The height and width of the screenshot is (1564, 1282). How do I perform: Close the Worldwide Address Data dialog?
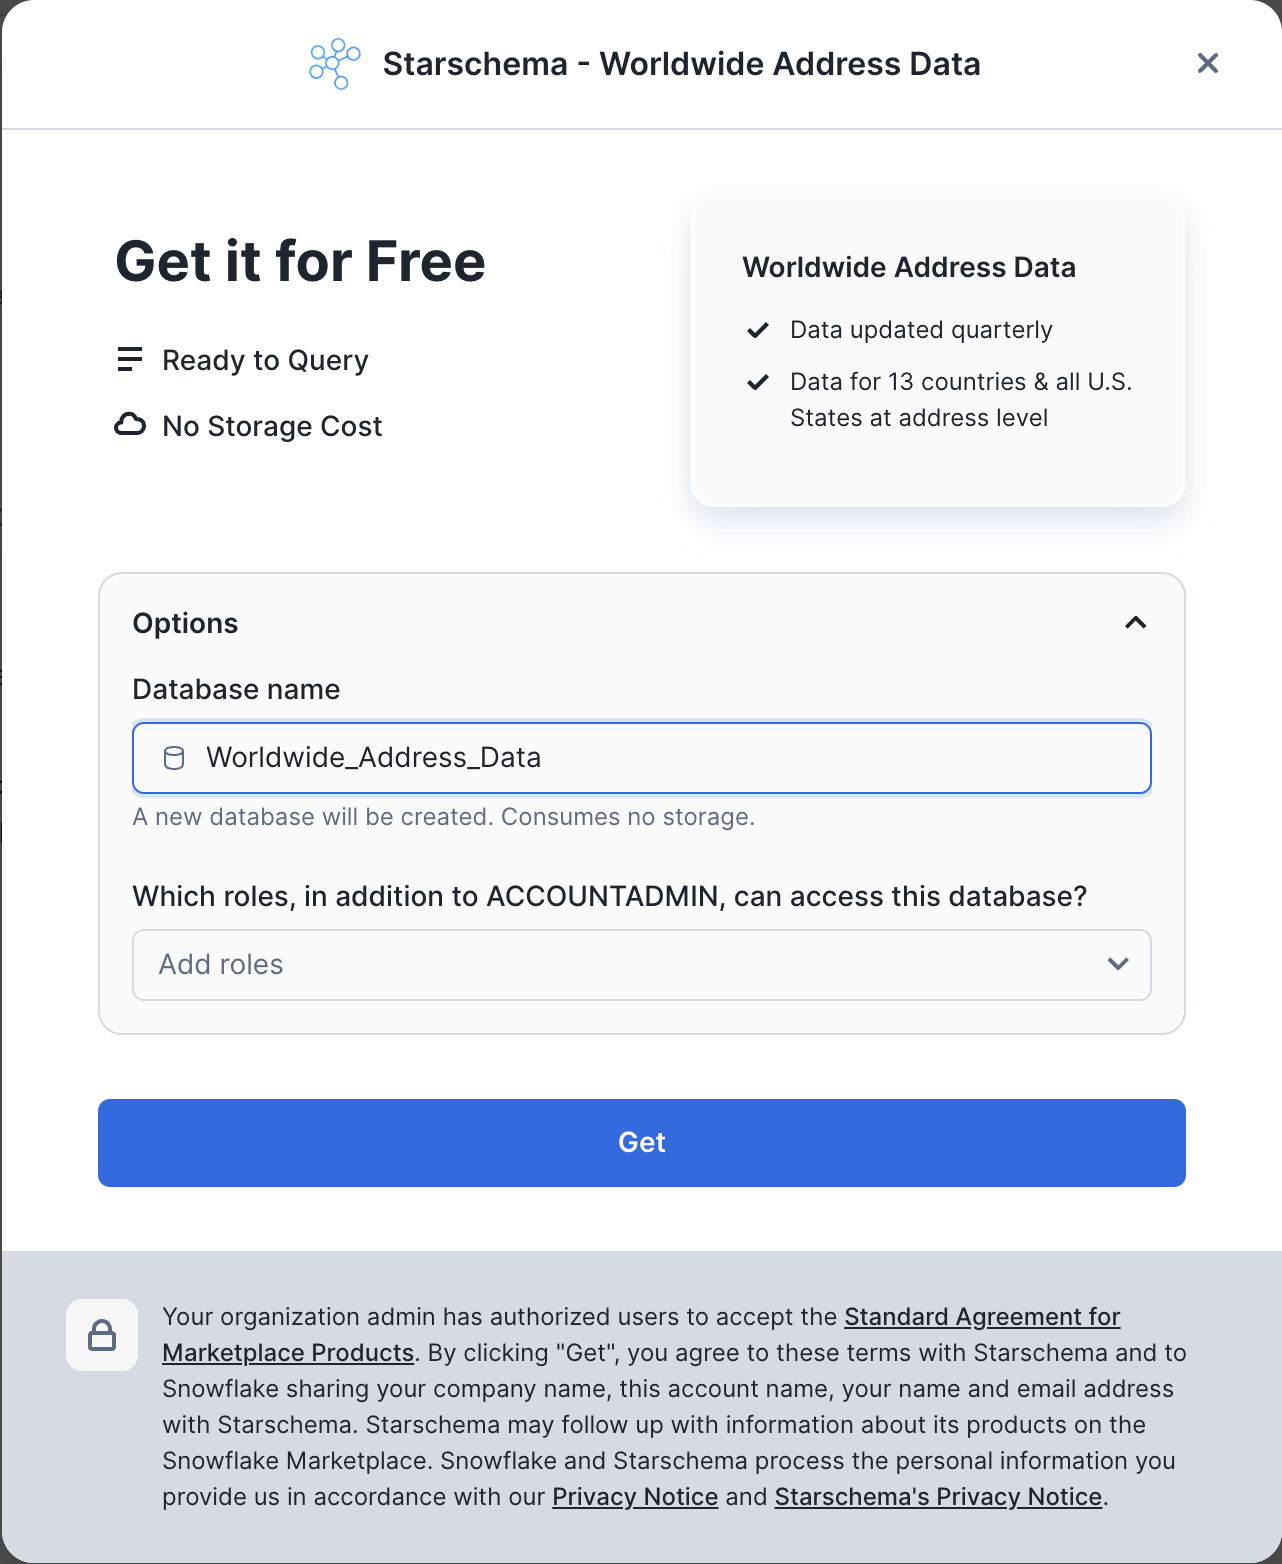point(1207,64)
